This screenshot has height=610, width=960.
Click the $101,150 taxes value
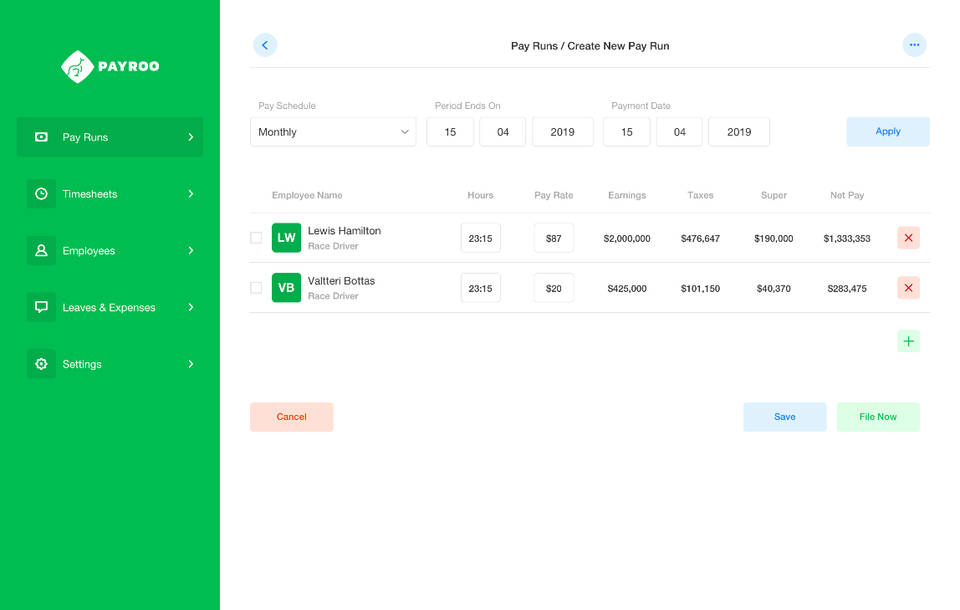tap(700, 288)
